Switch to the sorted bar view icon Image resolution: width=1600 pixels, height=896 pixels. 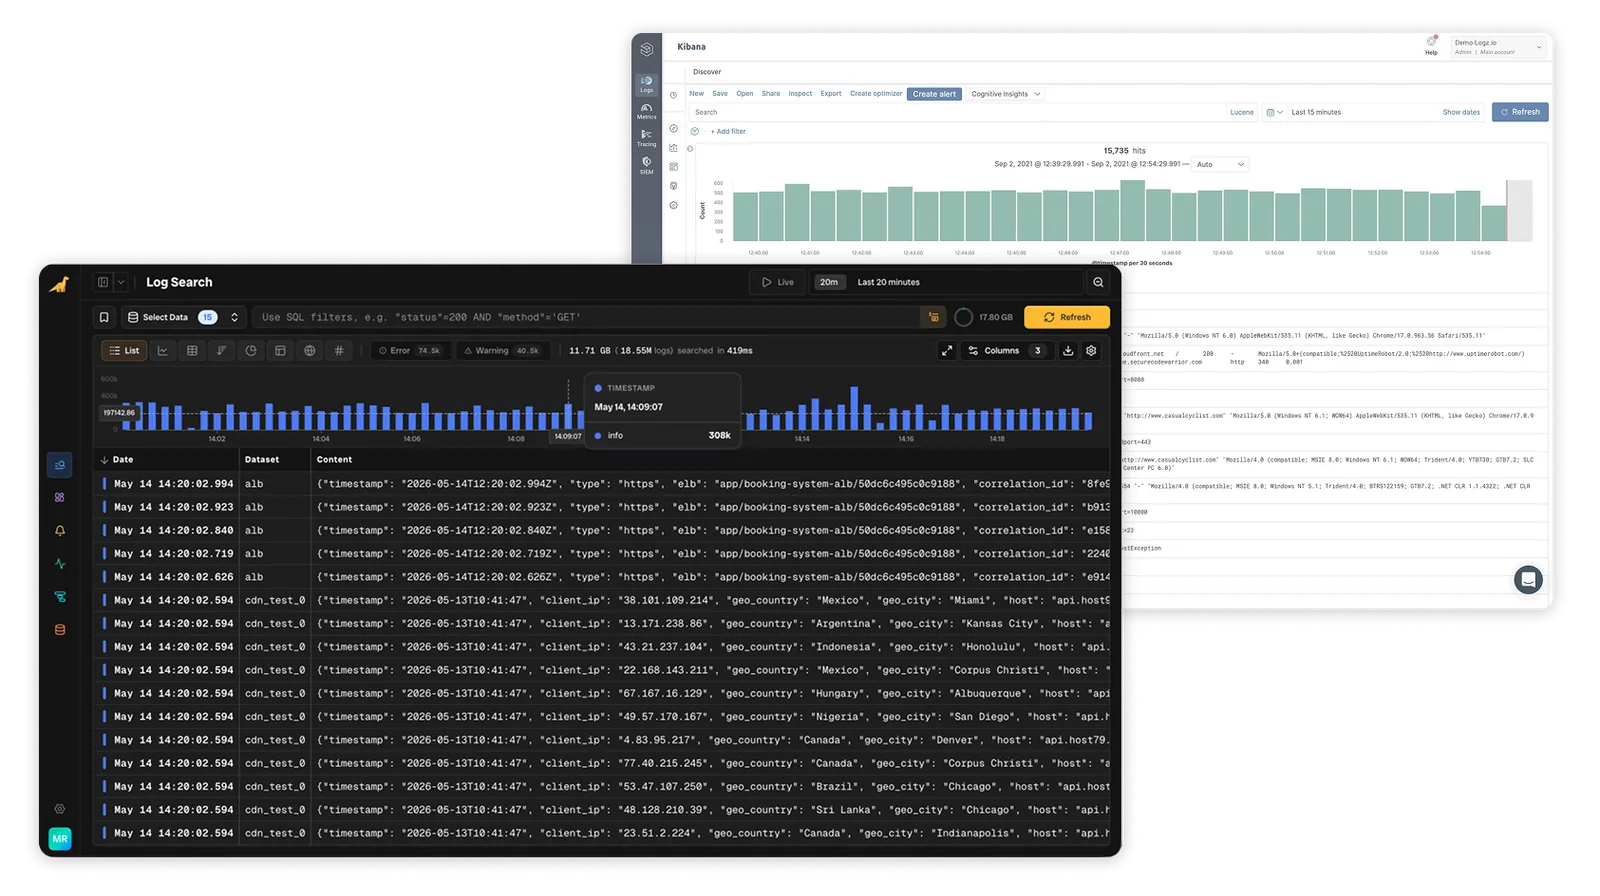(x=222, y=351)
